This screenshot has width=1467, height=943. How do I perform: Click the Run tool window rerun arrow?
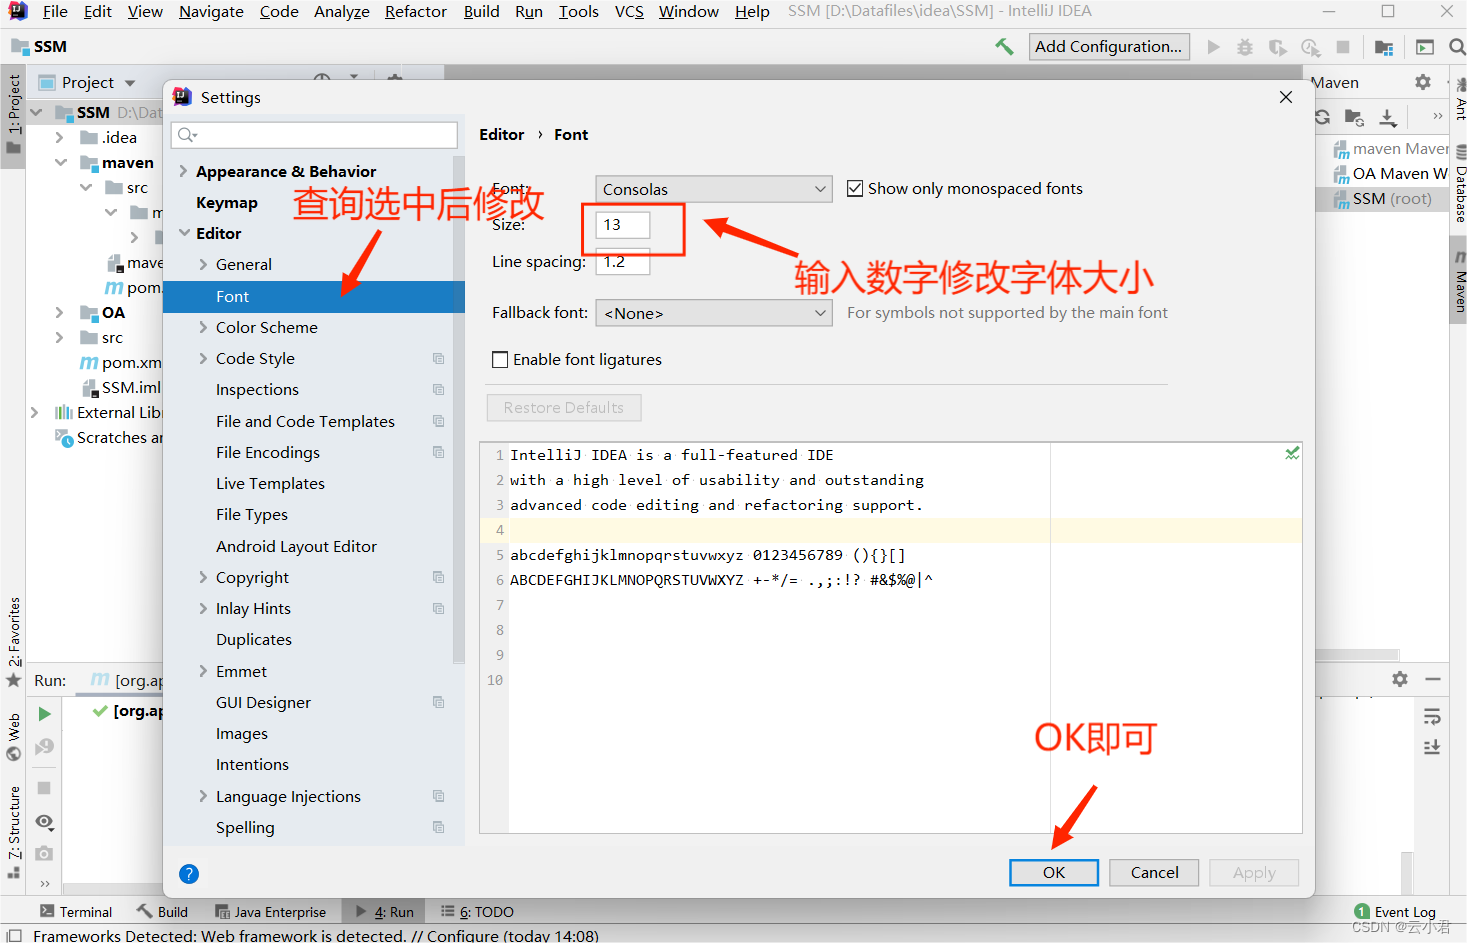(44, 714)
